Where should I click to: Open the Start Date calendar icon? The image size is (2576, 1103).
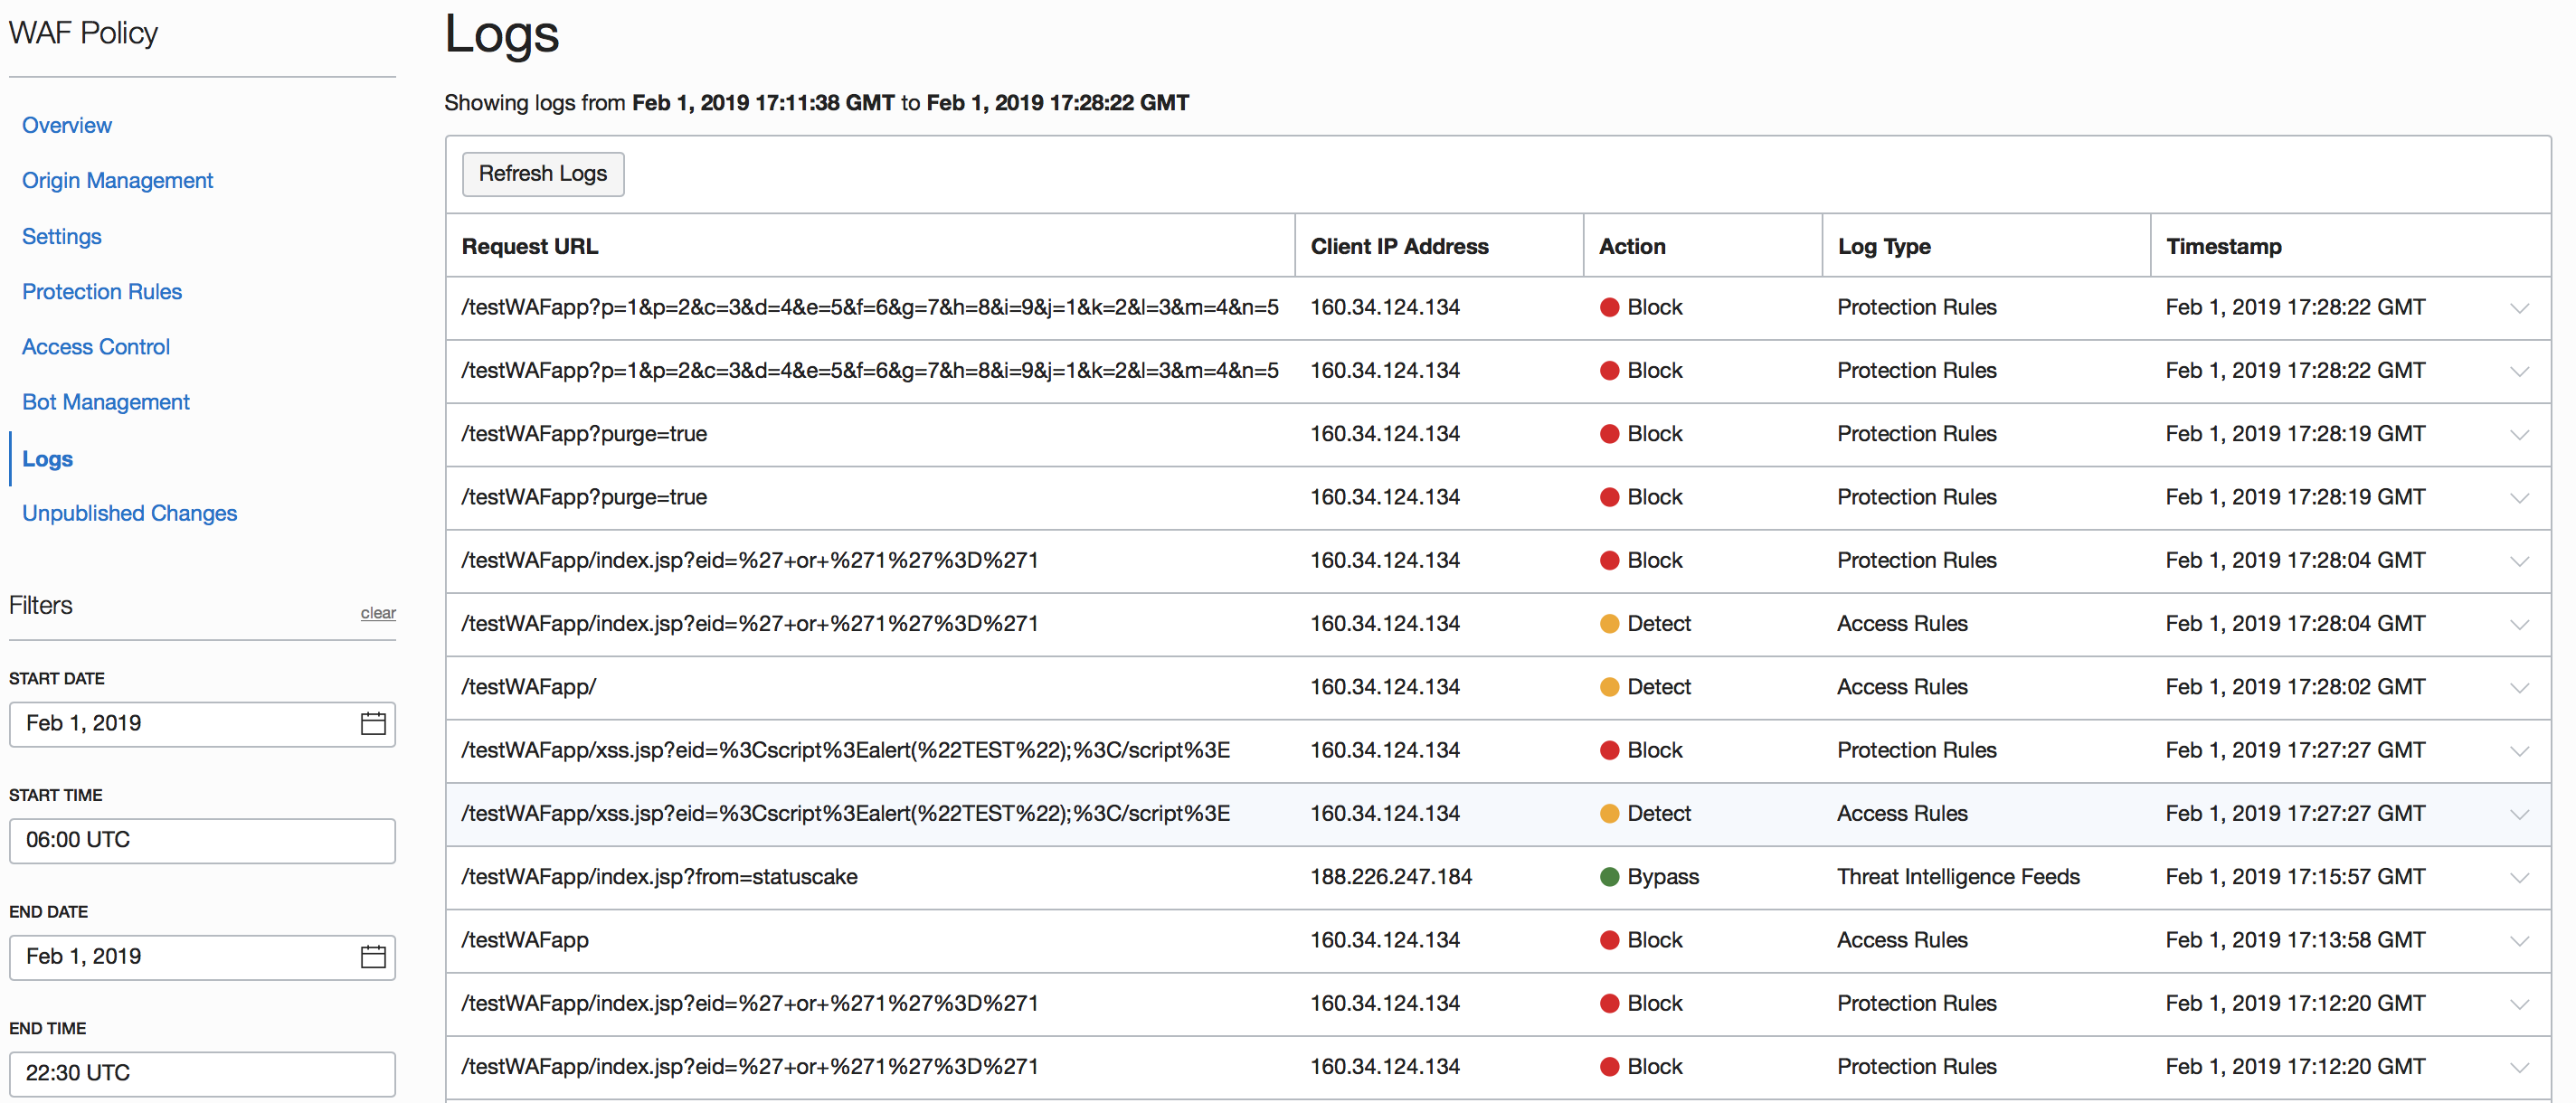click(373, 723)
